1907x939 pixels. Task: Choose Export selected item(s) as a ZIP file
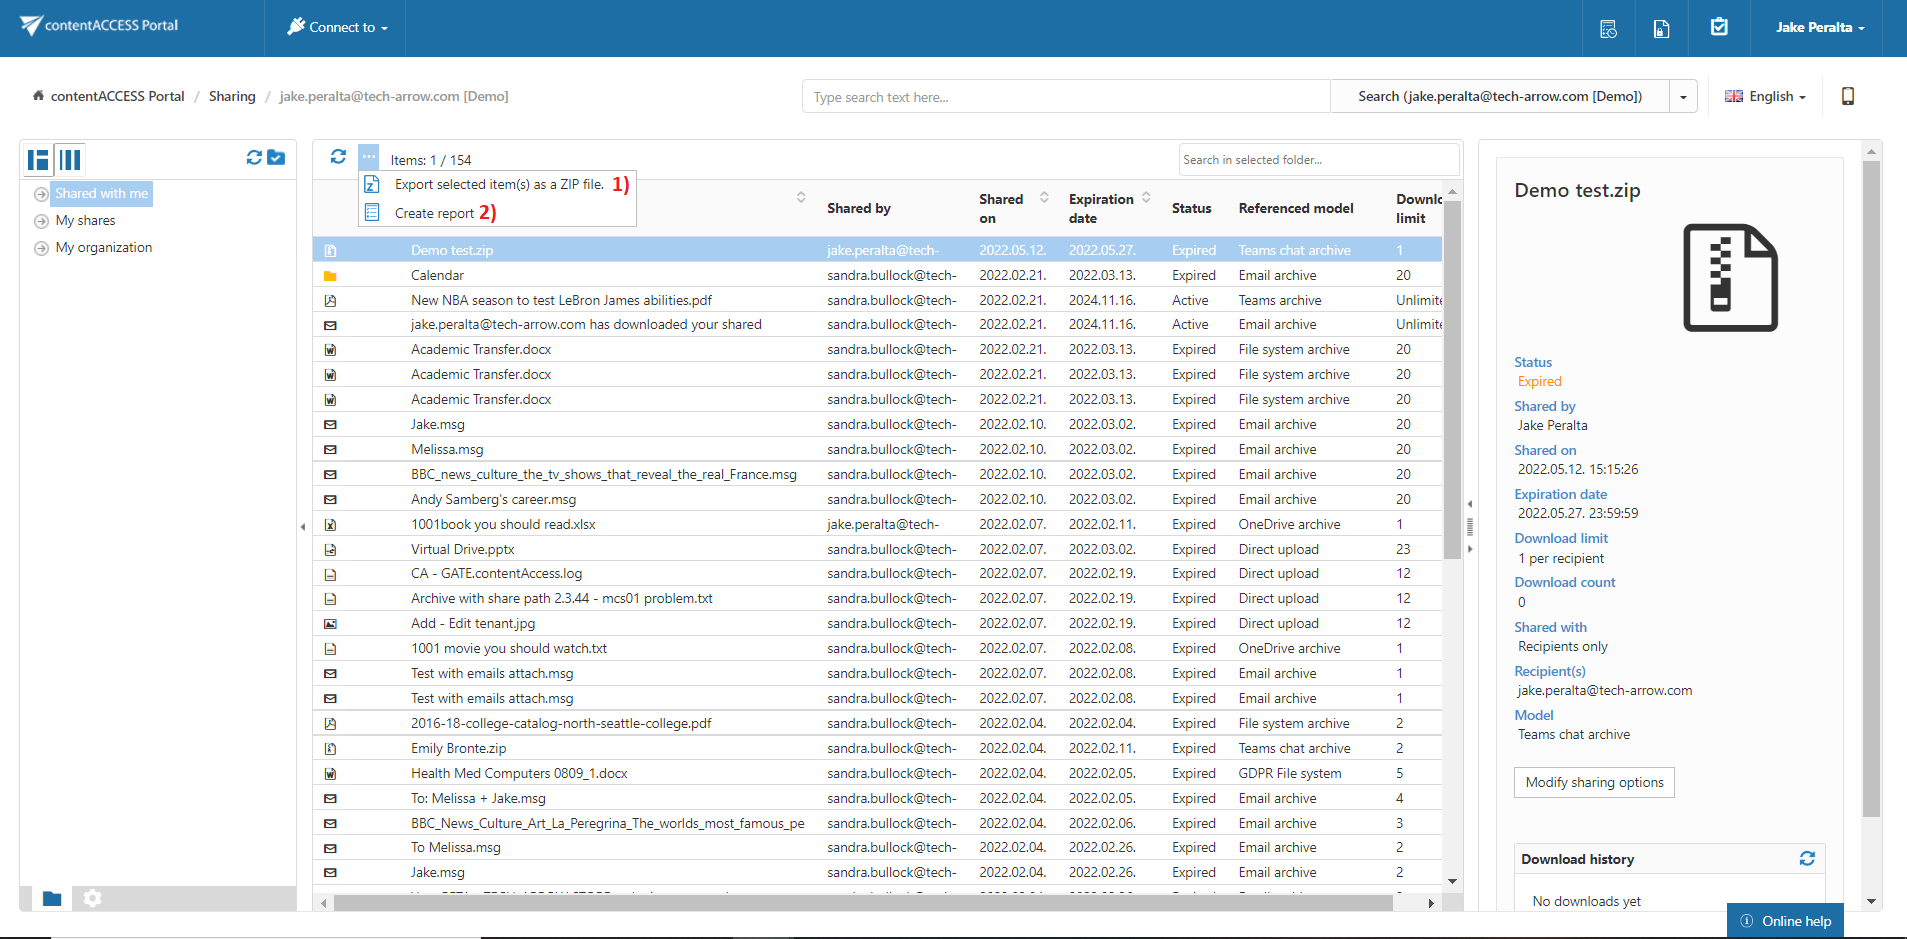498,185
